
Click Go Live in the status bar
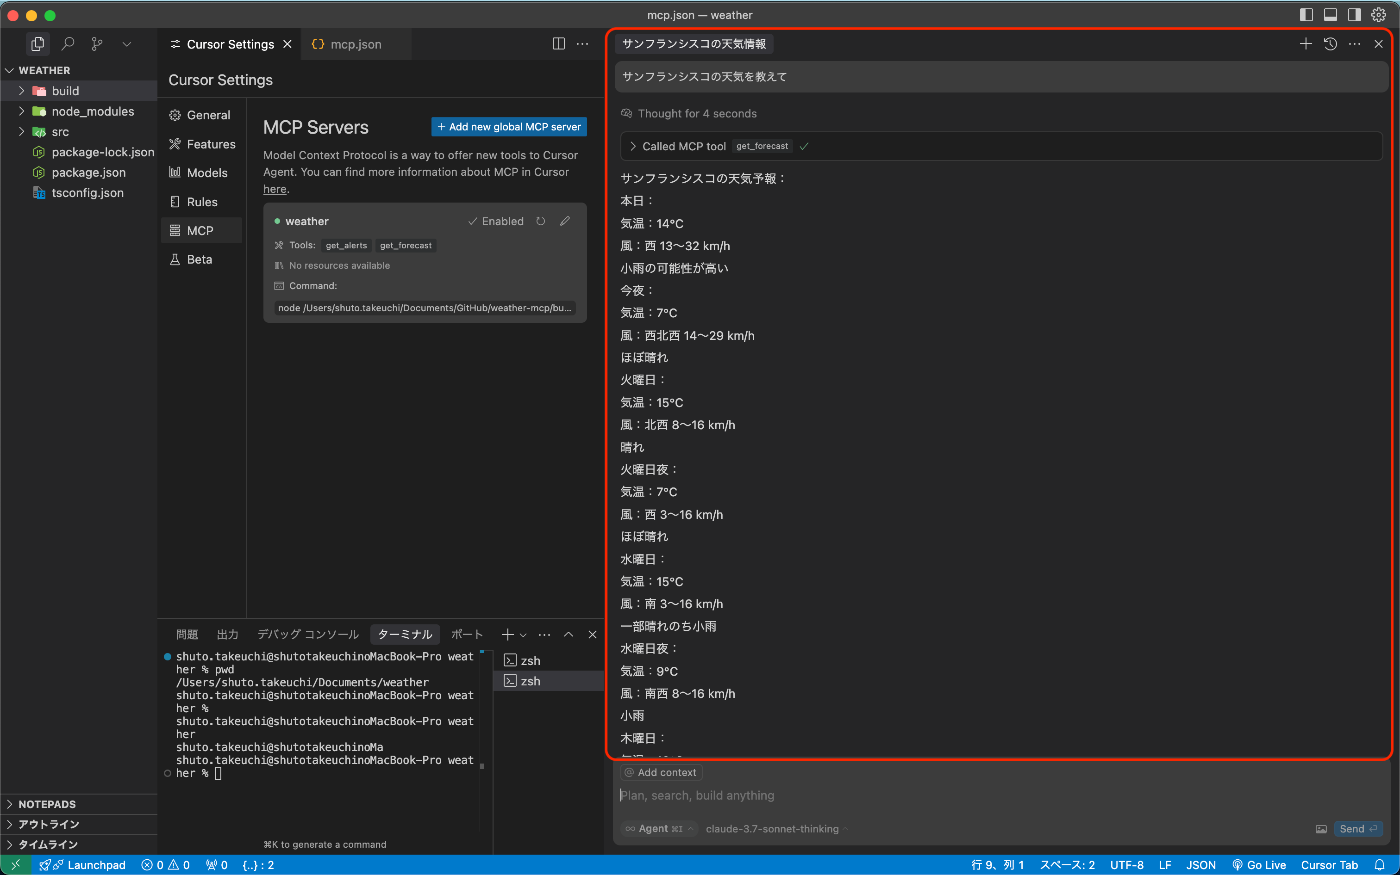click(1259, 865)
